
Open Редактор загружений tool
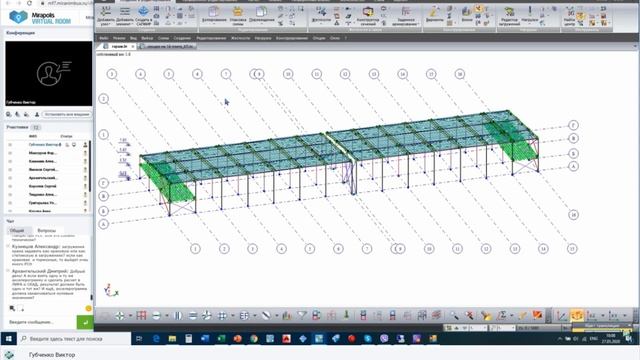click(x=509, y=16)
